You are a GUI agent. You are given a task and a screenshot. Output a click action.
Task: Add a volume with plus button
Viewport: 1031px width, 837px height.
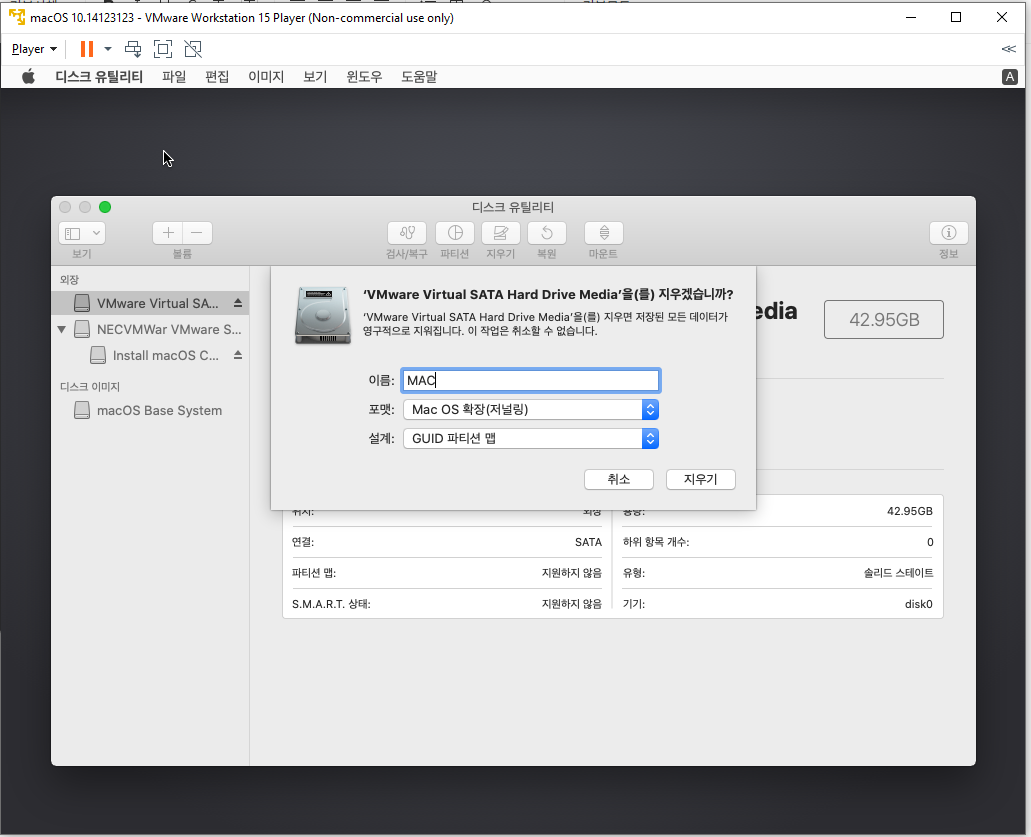tap(168, 233)
